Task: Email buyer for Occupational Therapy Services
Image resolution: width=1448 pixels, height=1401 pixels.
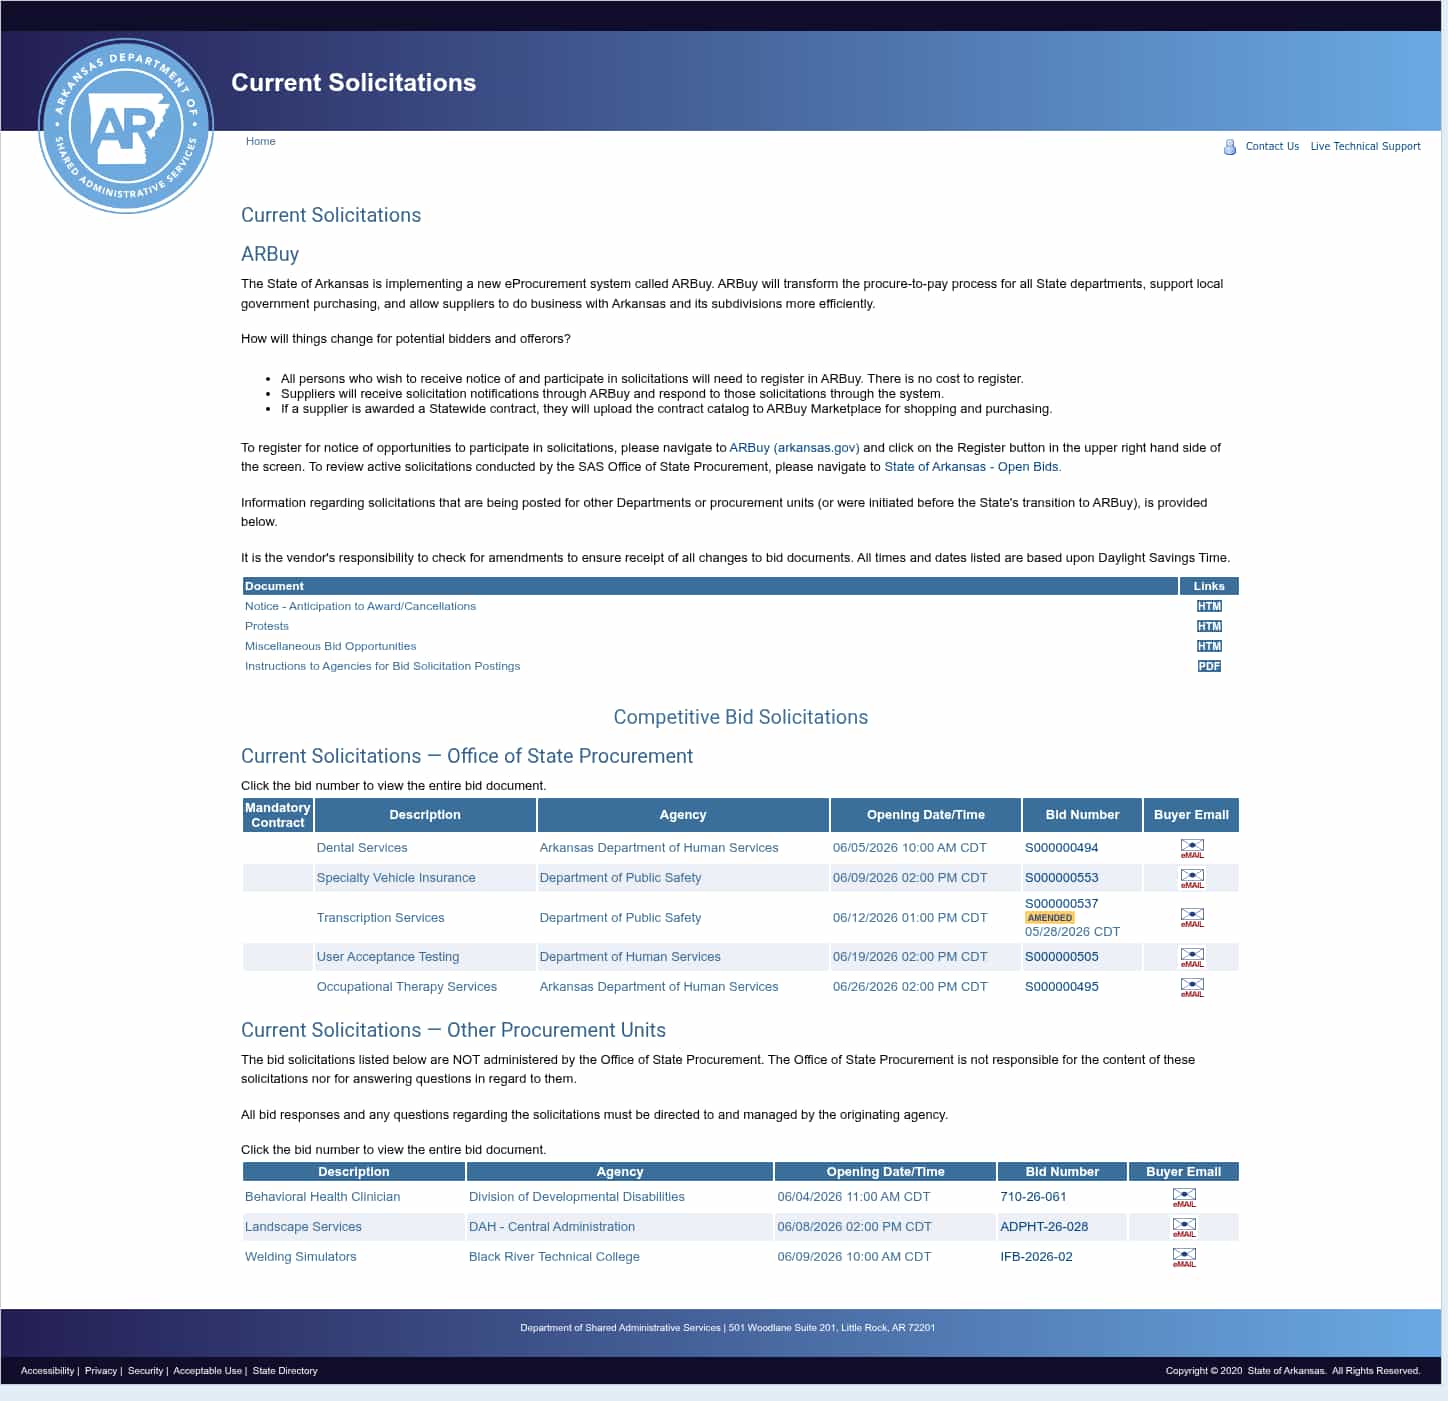Action: (1192, 987)
